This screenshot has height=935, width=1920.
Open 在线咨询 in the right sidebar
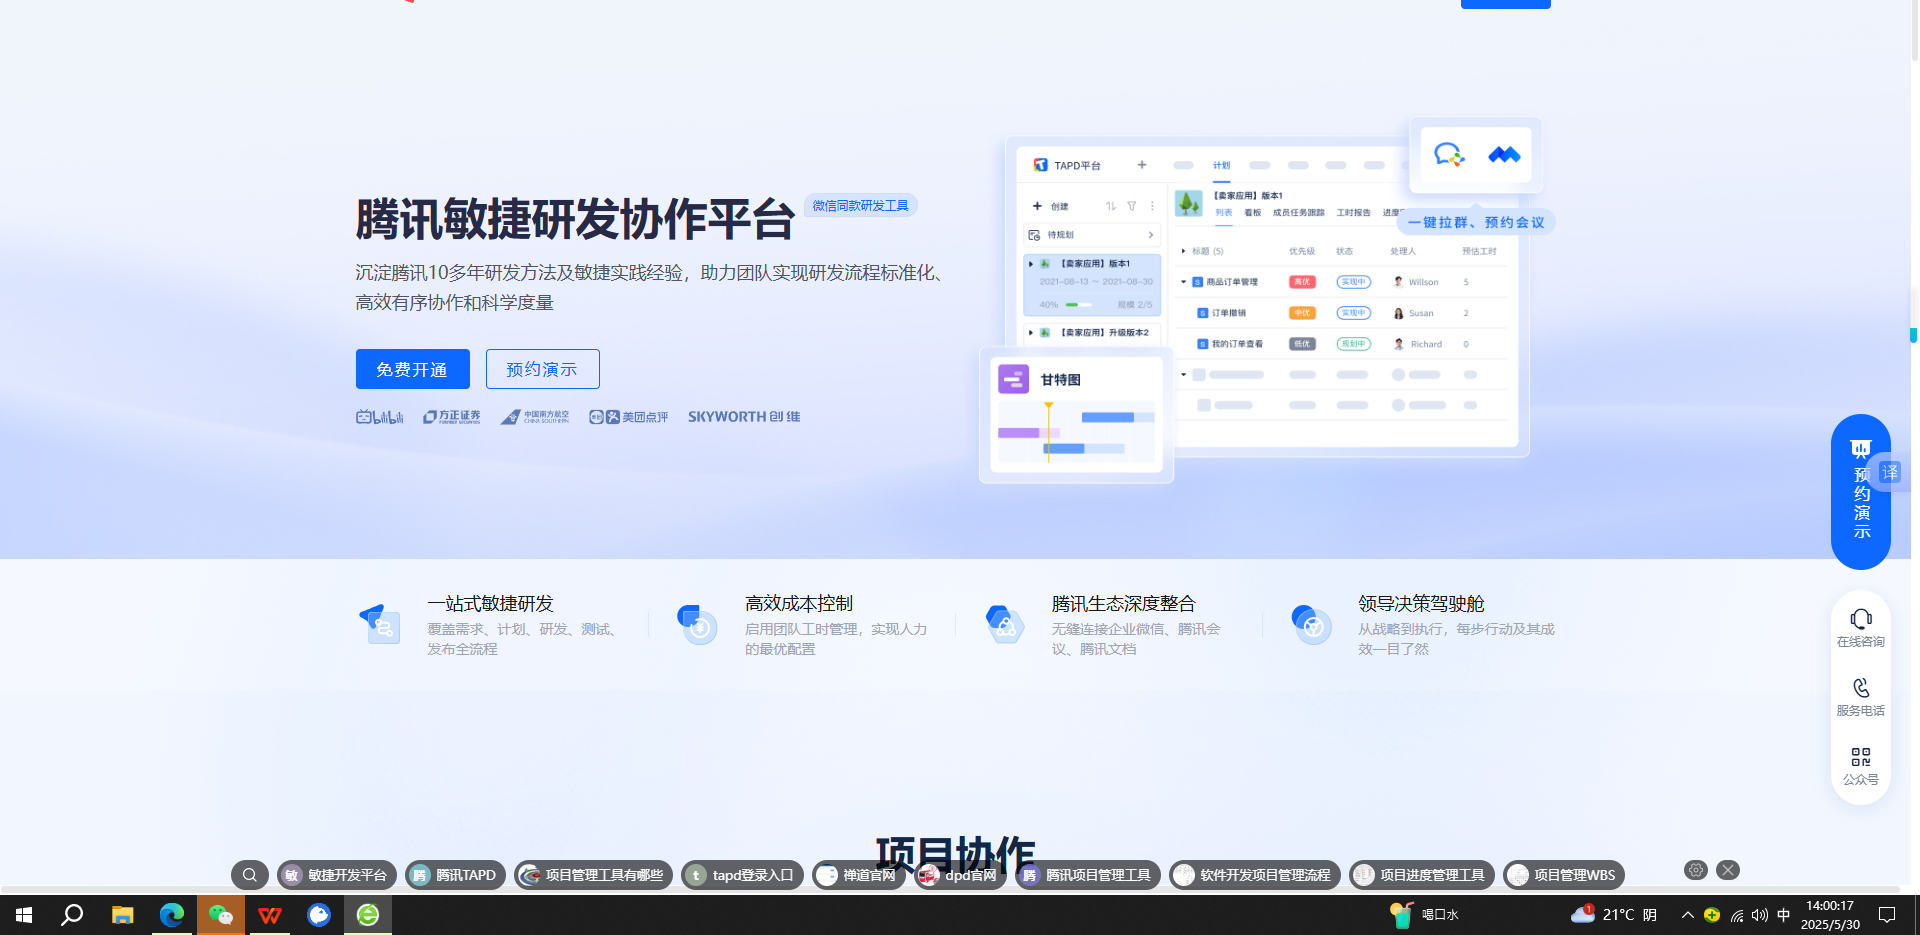(x=1860, y=620)
